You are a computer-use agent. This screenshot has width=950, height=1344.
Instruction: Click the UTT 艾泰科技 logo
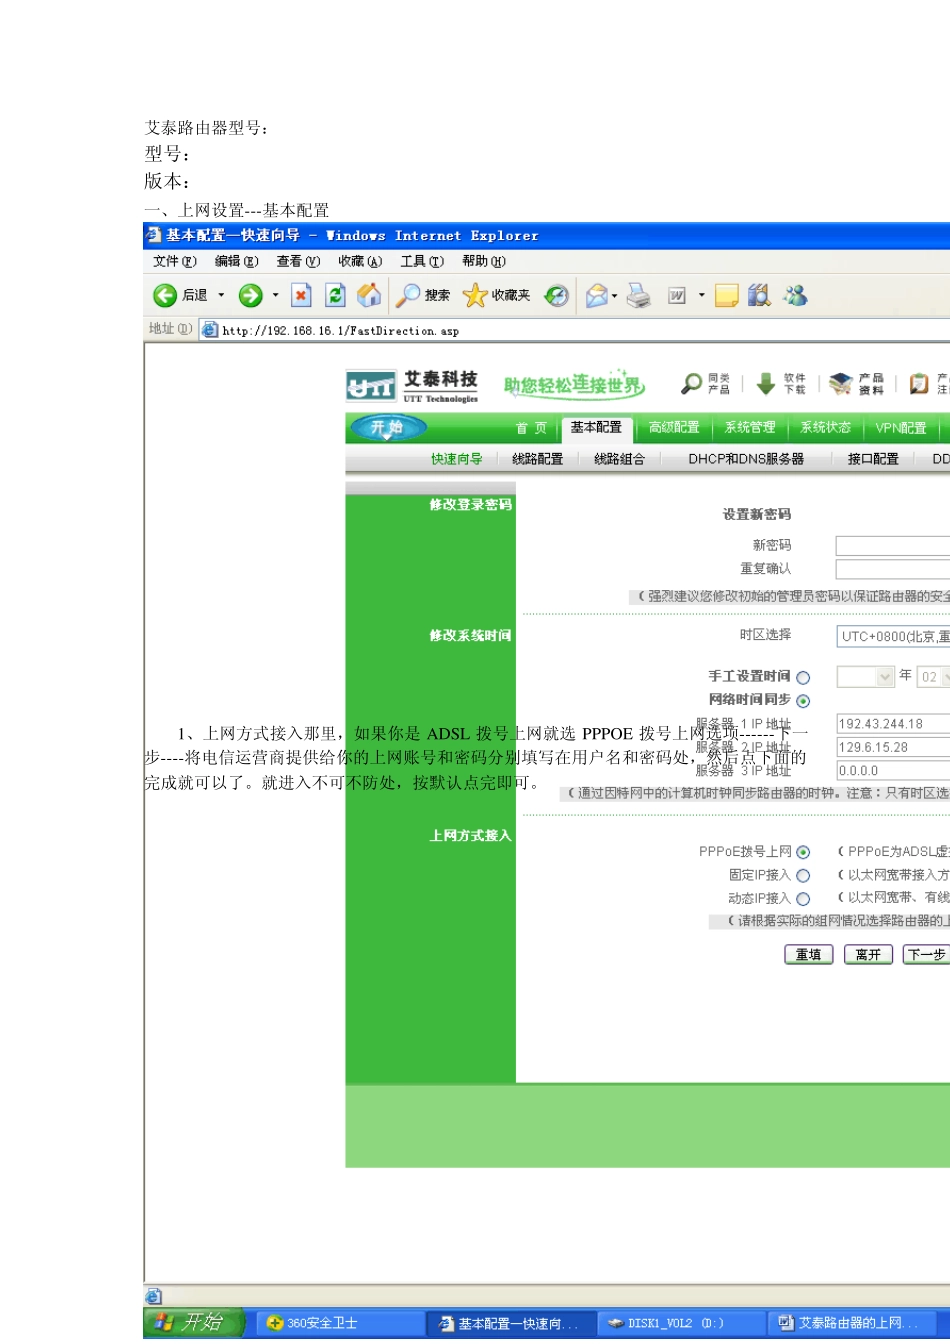[413, 386]
